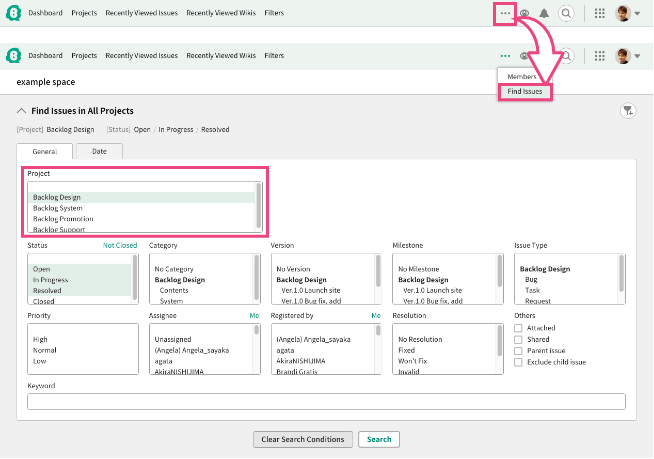The image size is (654, 459).
Task: Click the Resolution list scrollbar
Action: point(500,341)
